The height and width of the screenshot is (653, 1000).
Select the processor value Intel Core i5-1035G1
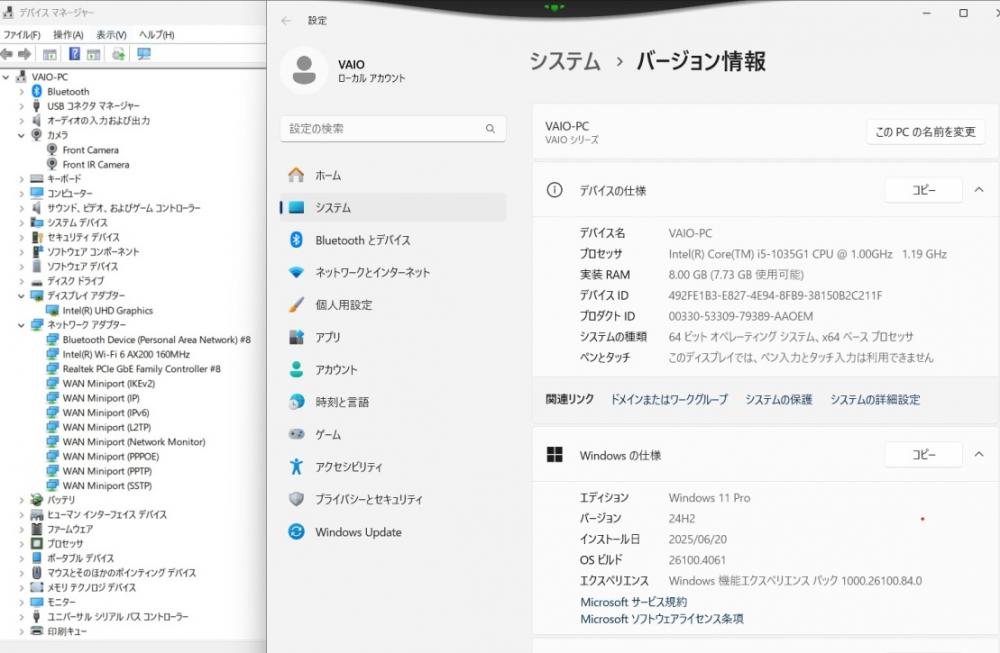[807, 254]
